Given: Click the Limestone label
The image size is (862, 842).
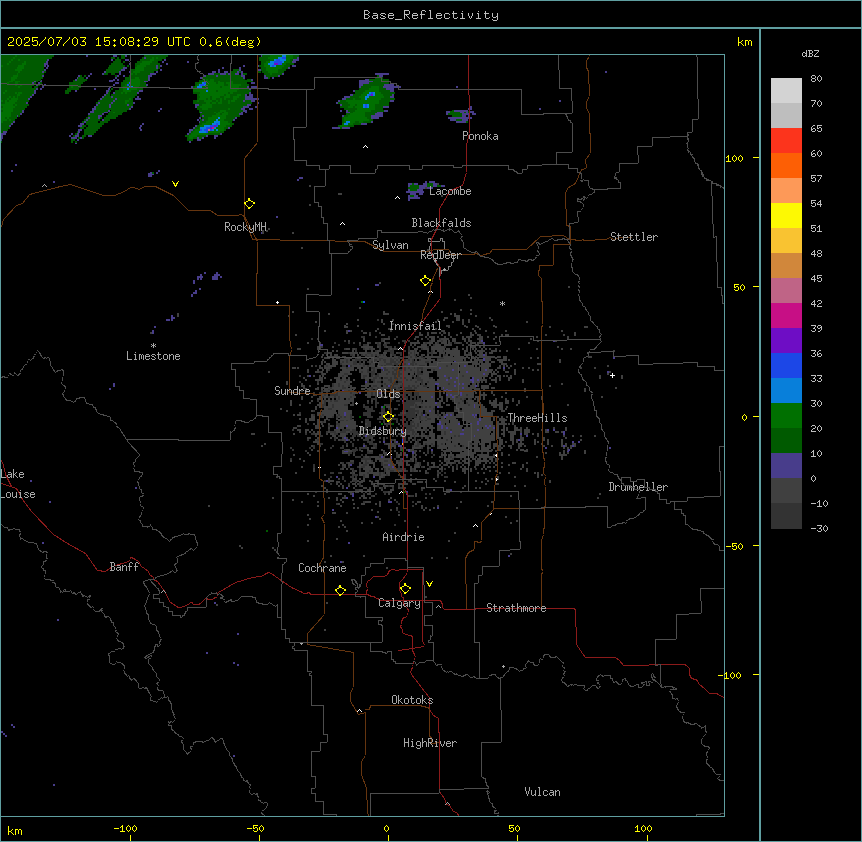Looking at the screenshot, I should pos(153,356).
